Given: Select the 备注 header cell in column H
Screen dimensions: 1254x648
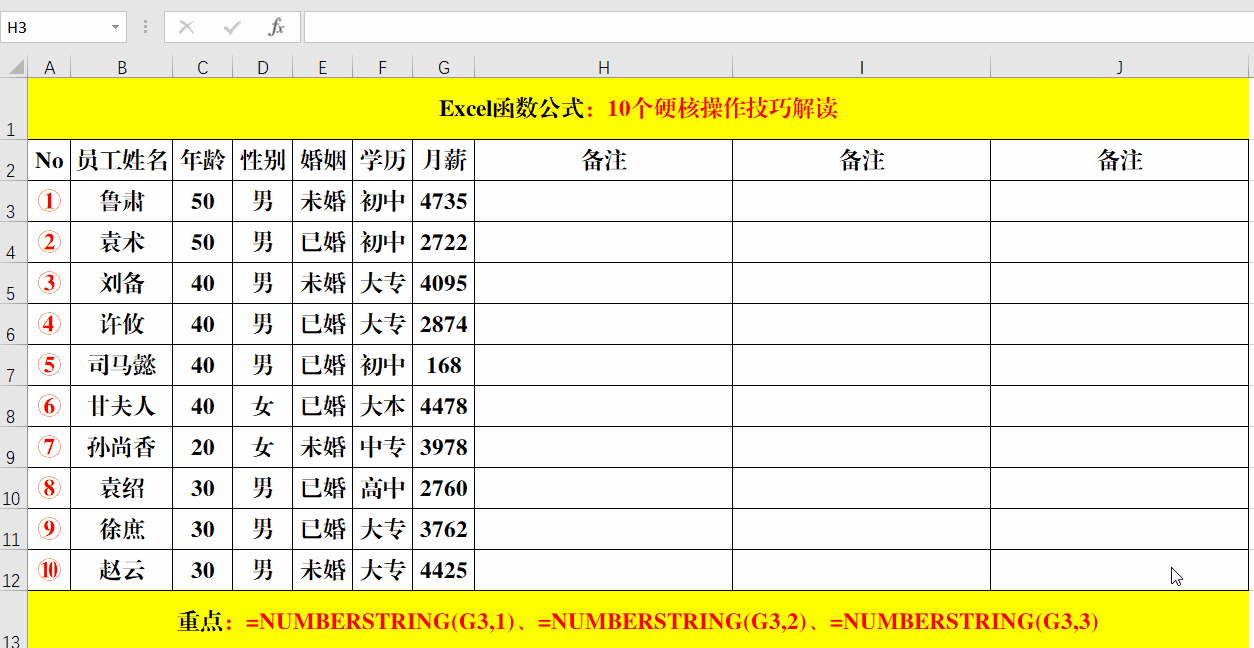Looking at the screenshot, I should (604, 160).
